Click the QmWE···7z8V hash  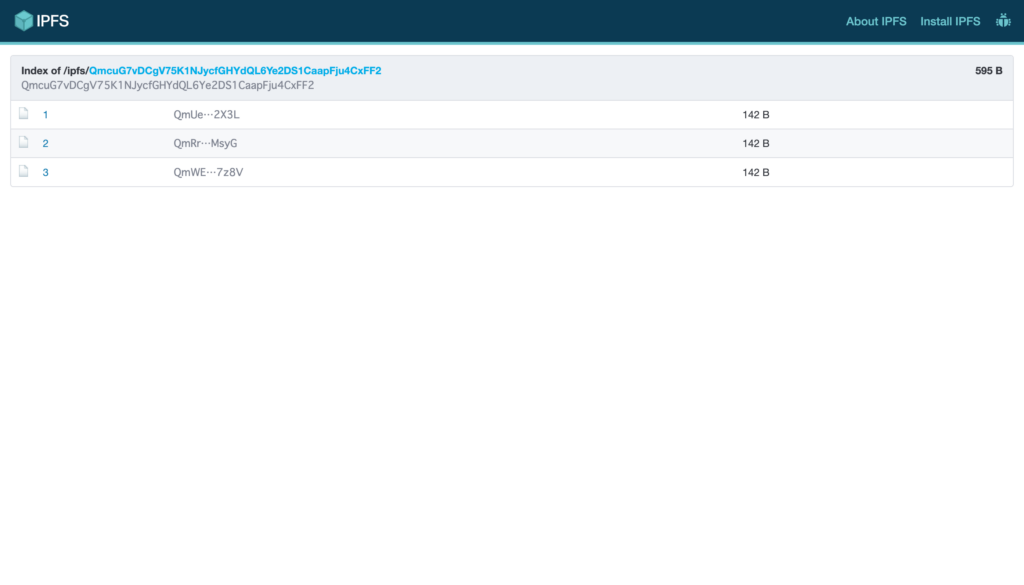pyautogui.click(x=208, y=172)
